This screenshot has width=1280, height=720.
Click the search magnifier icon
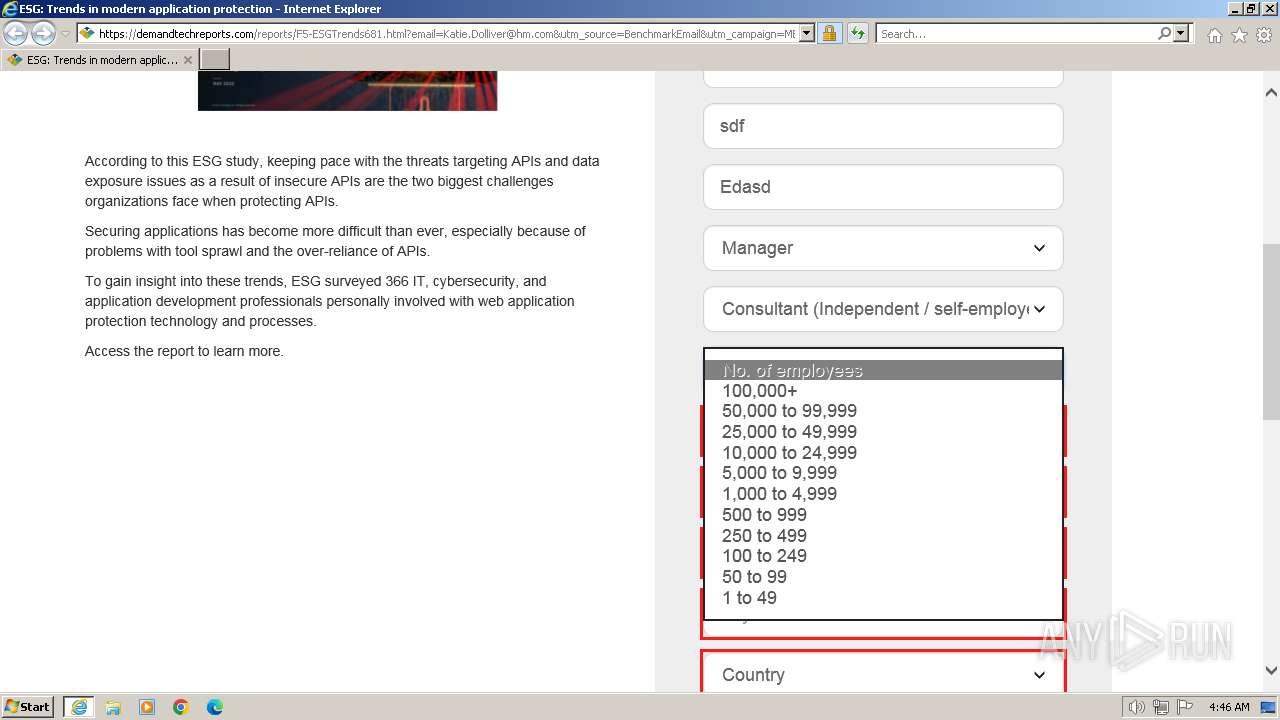coord(1164,33)
